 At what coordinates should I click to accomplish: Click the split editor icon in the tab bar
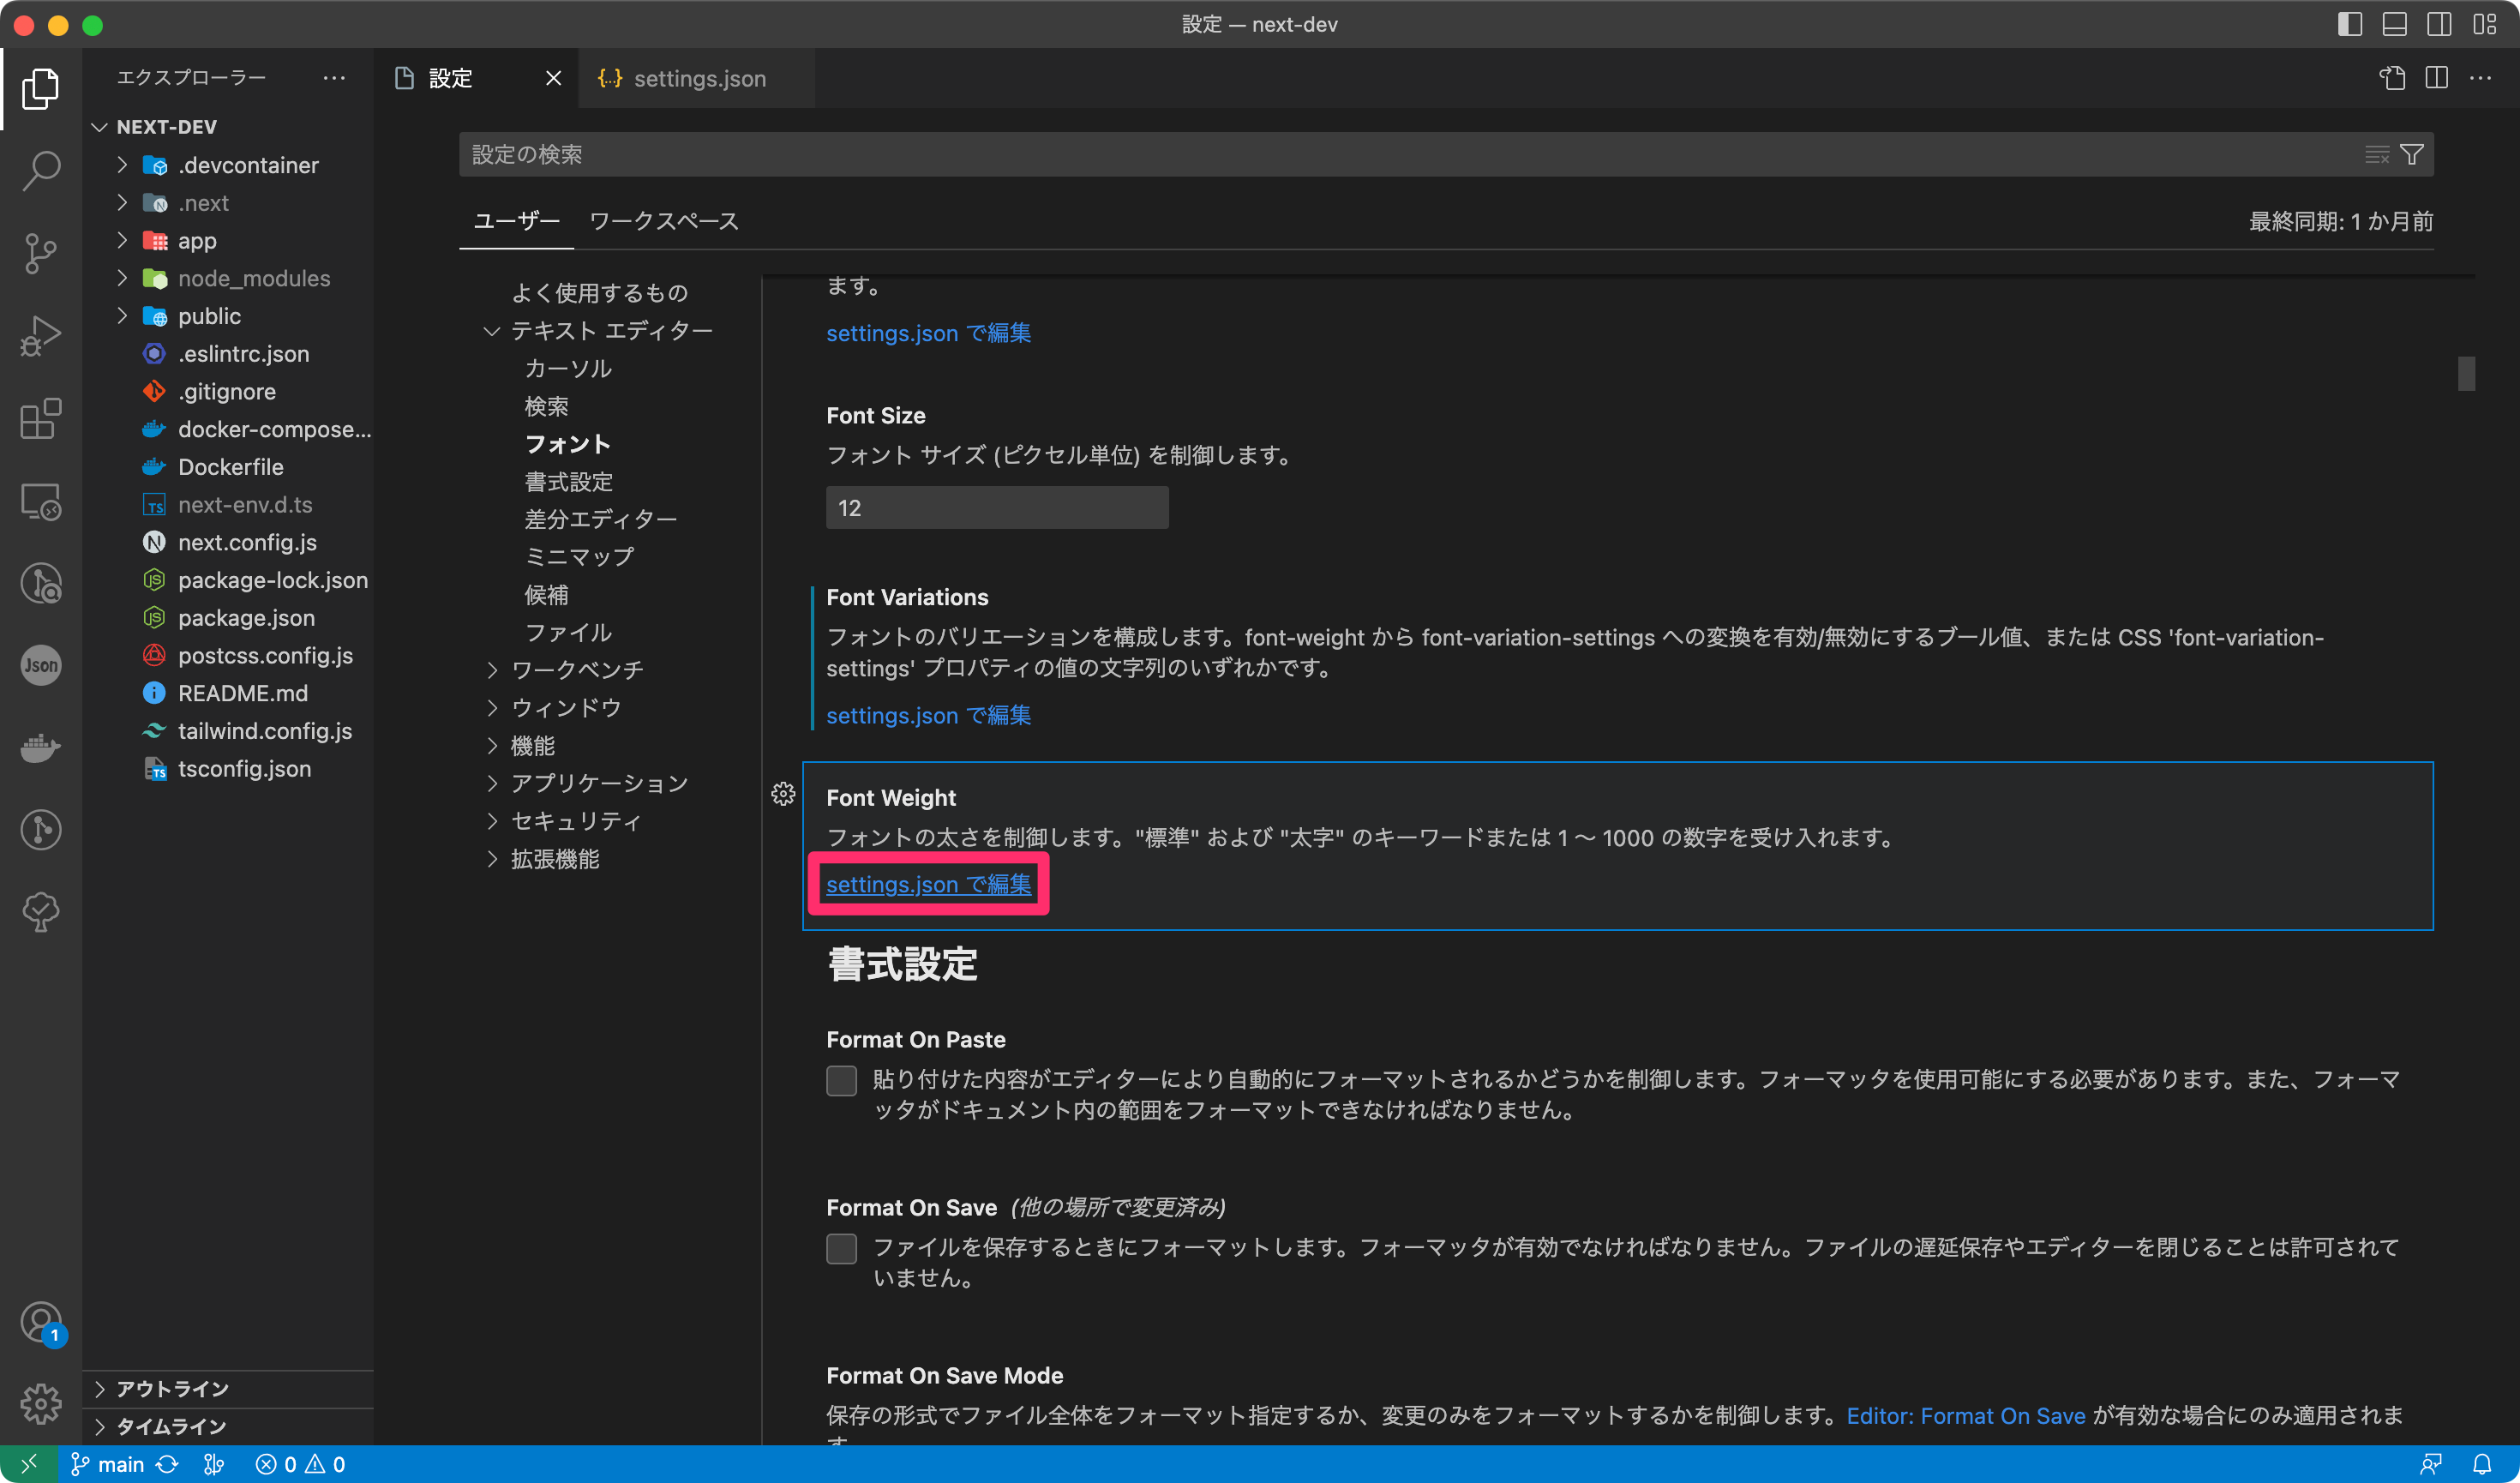(x=2437, y=78)
